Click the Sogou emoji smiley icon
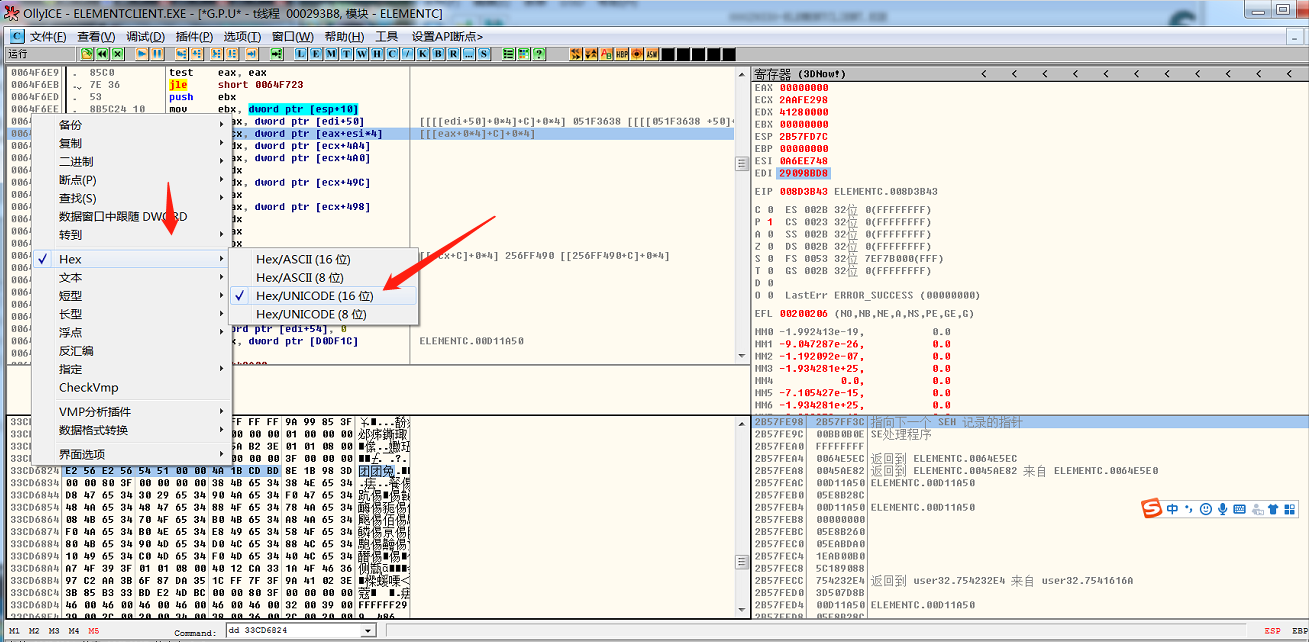The width and height of the screenshot is (1309, 642). click(1206, 509)
